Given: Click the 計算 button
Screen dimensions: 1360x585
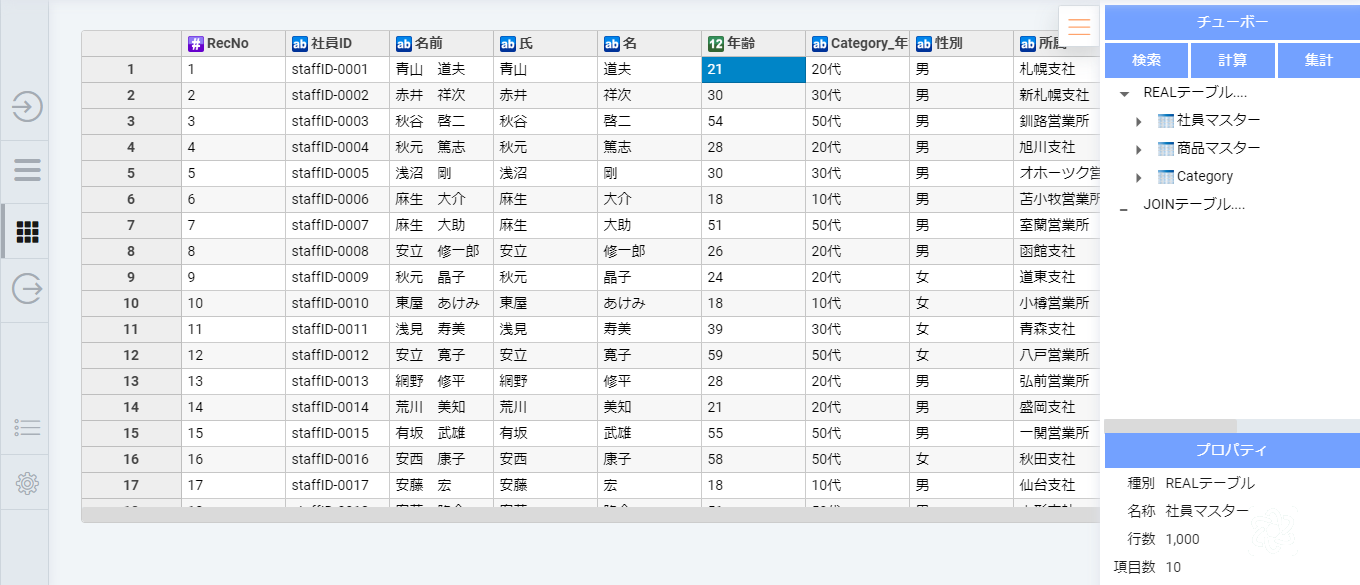Looking at the screenshot, I should point(1232,60).
